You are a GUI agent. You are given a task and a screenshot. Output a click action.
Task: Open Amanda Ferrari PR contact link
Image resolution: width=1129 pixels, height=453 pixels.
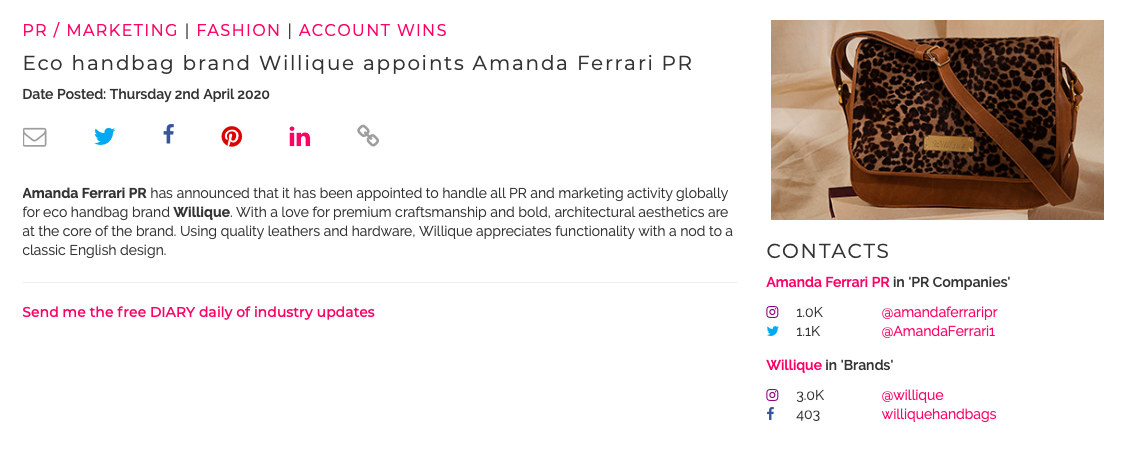(827, 282)
